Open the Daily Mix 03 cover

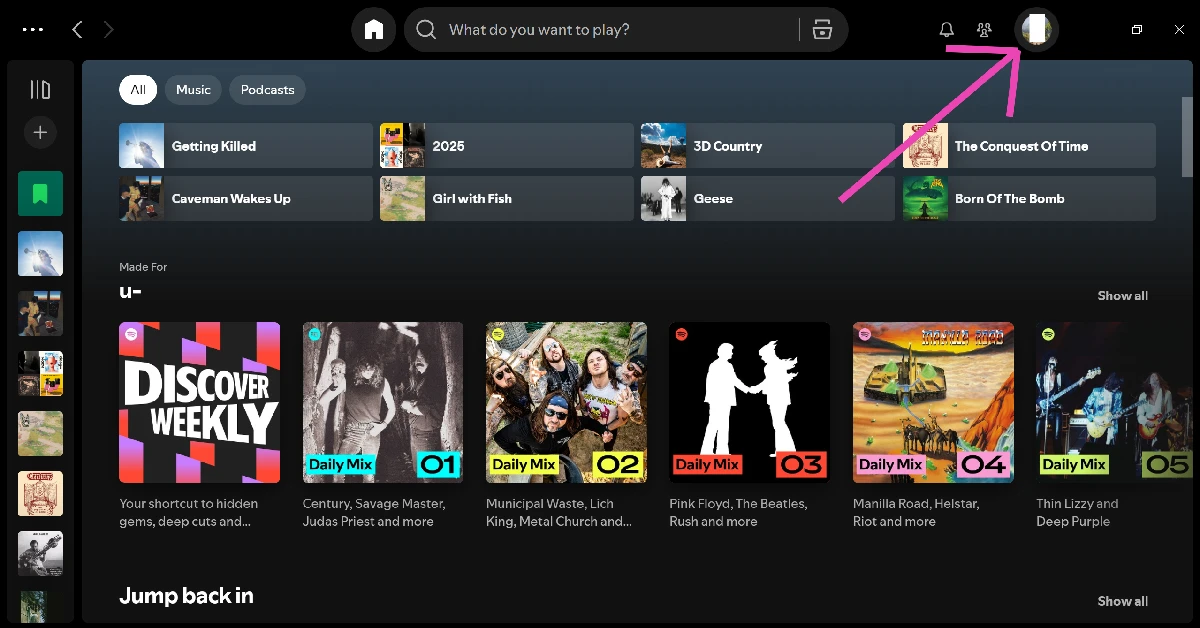750,402
